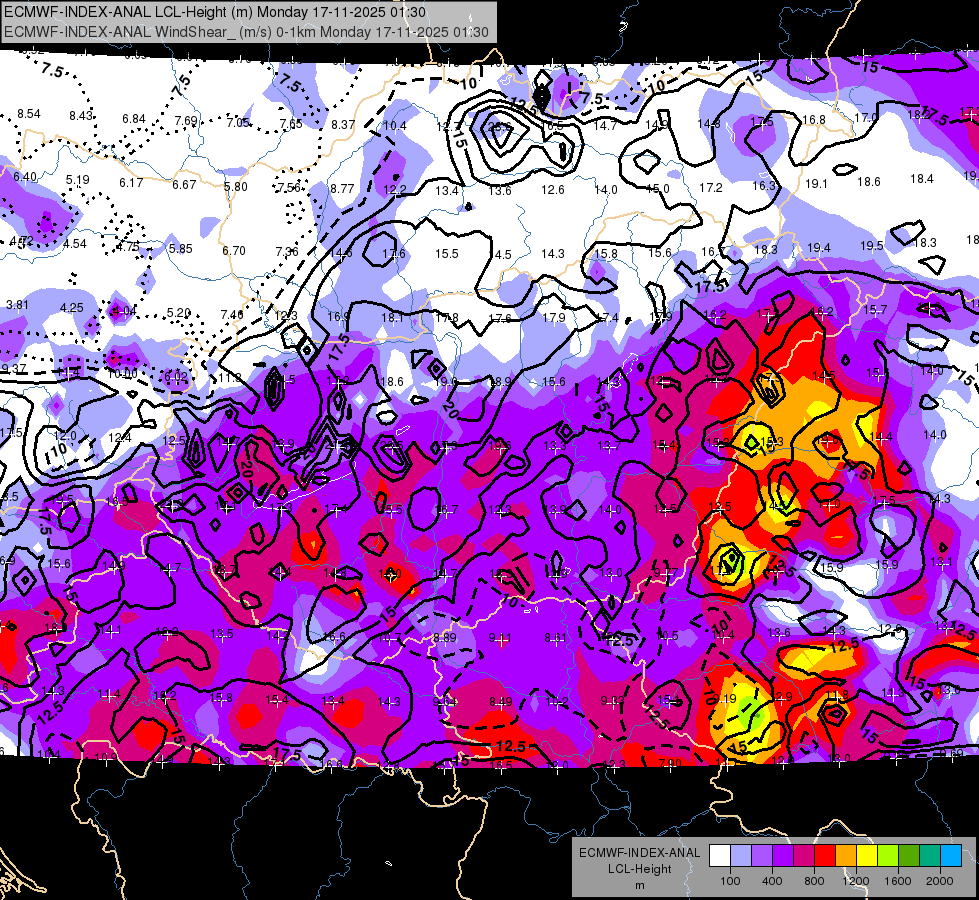Screen dimensions: 979x900
Task: Click the grid value "19.1"
Action: click(x=816, y=184)
